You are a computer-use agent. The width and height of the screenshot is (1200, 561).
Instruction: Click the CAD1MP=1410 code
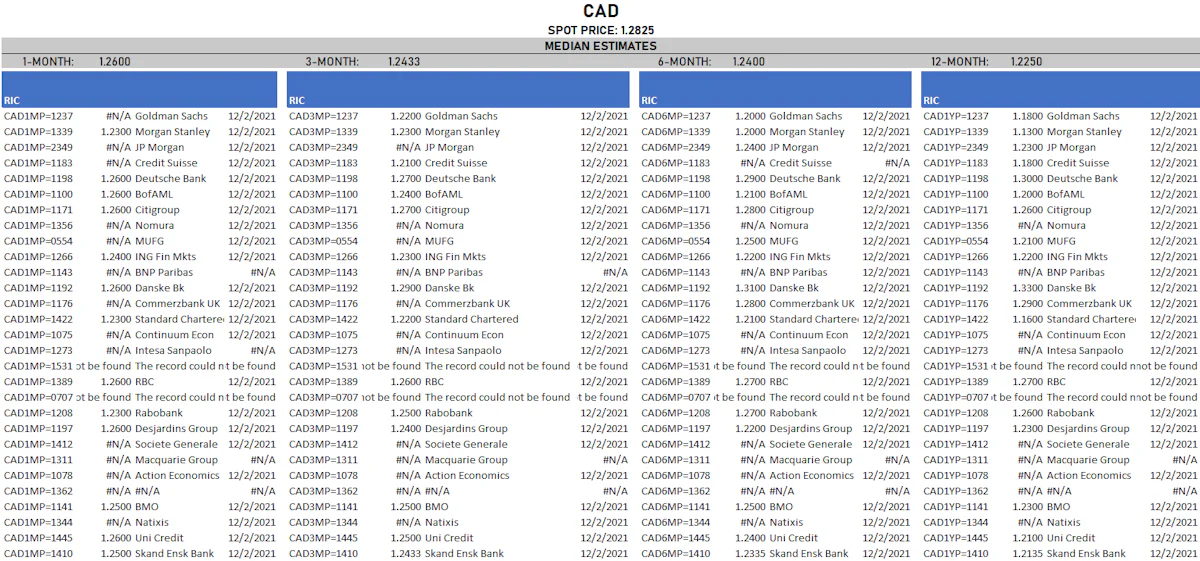click(39, 554)
